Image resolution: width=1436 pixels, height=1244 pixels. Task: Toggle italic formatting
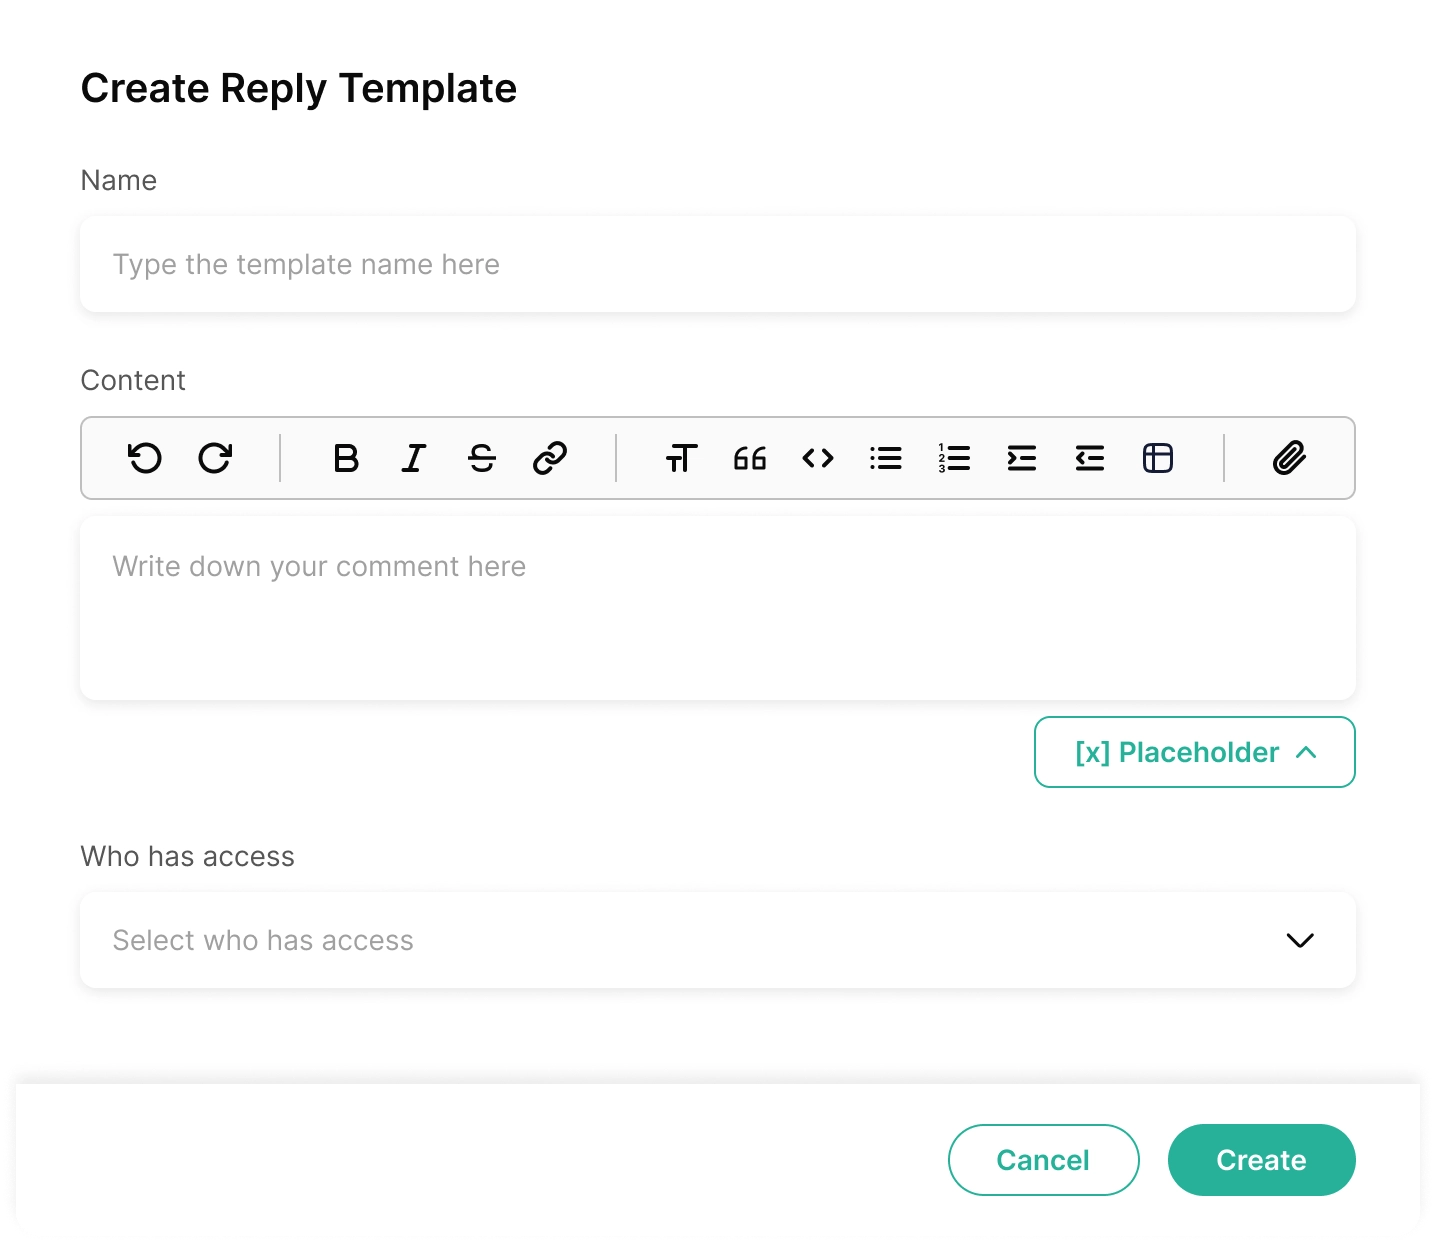[x=413, y=458]
